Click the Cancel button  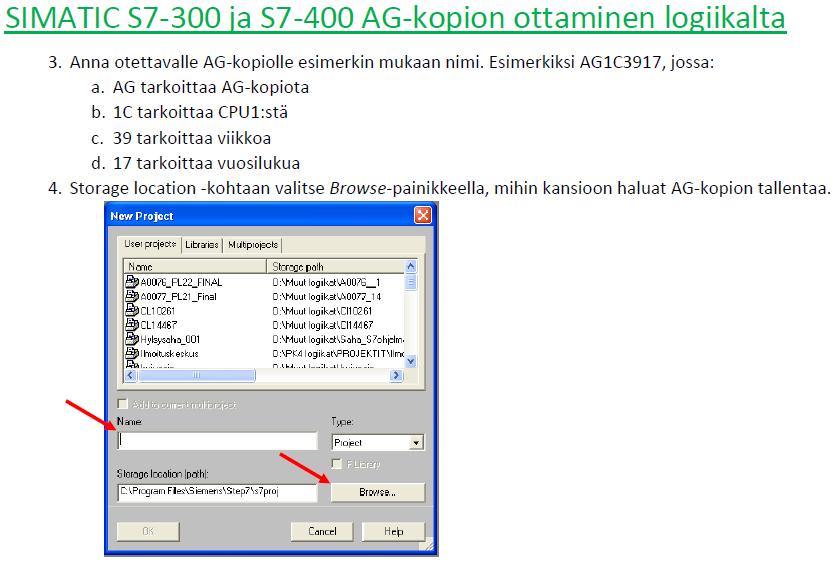click(322, 531)
